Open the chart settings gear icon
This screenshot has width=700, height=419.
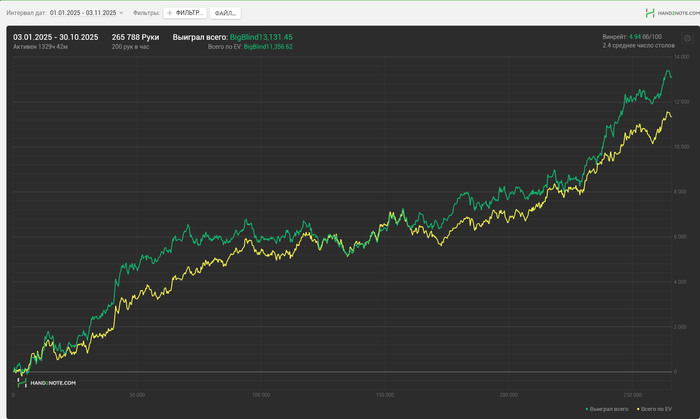pyautogui.click(x=687, y=38)
